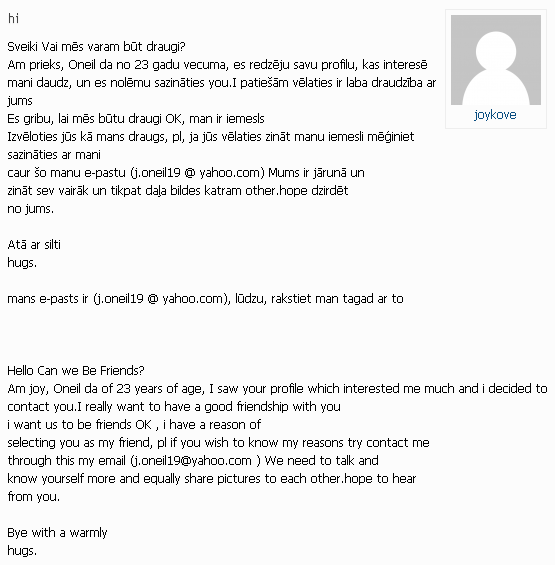Screen dimensions: 555x565
Task: Click 'hugs.' below 'Atā ar silti'
Action: 22,263
